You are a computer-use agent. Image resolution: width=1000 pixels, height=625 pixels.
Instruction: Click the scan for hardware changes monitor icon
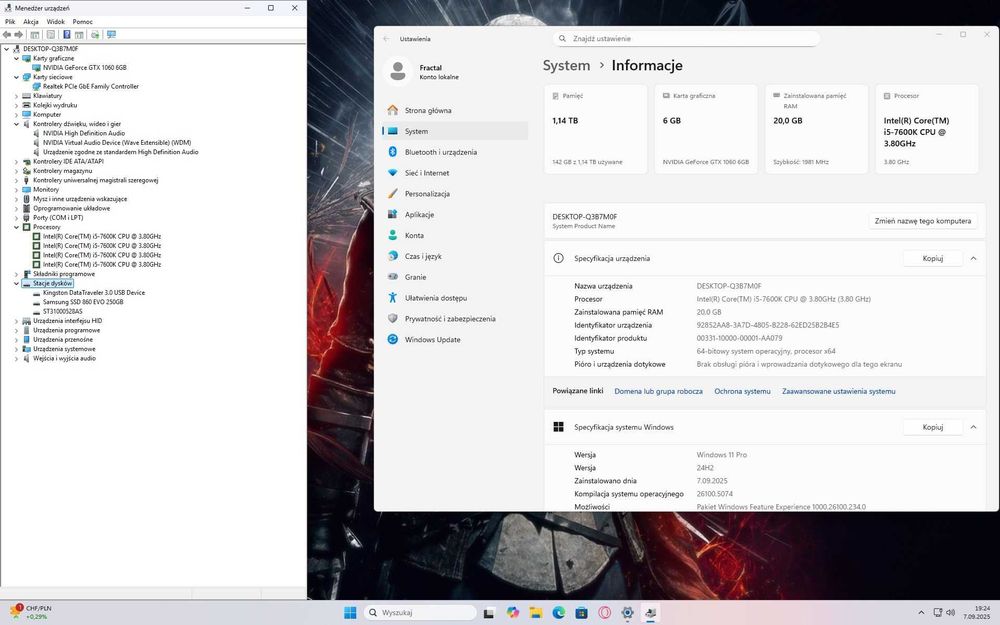(112, 34)
